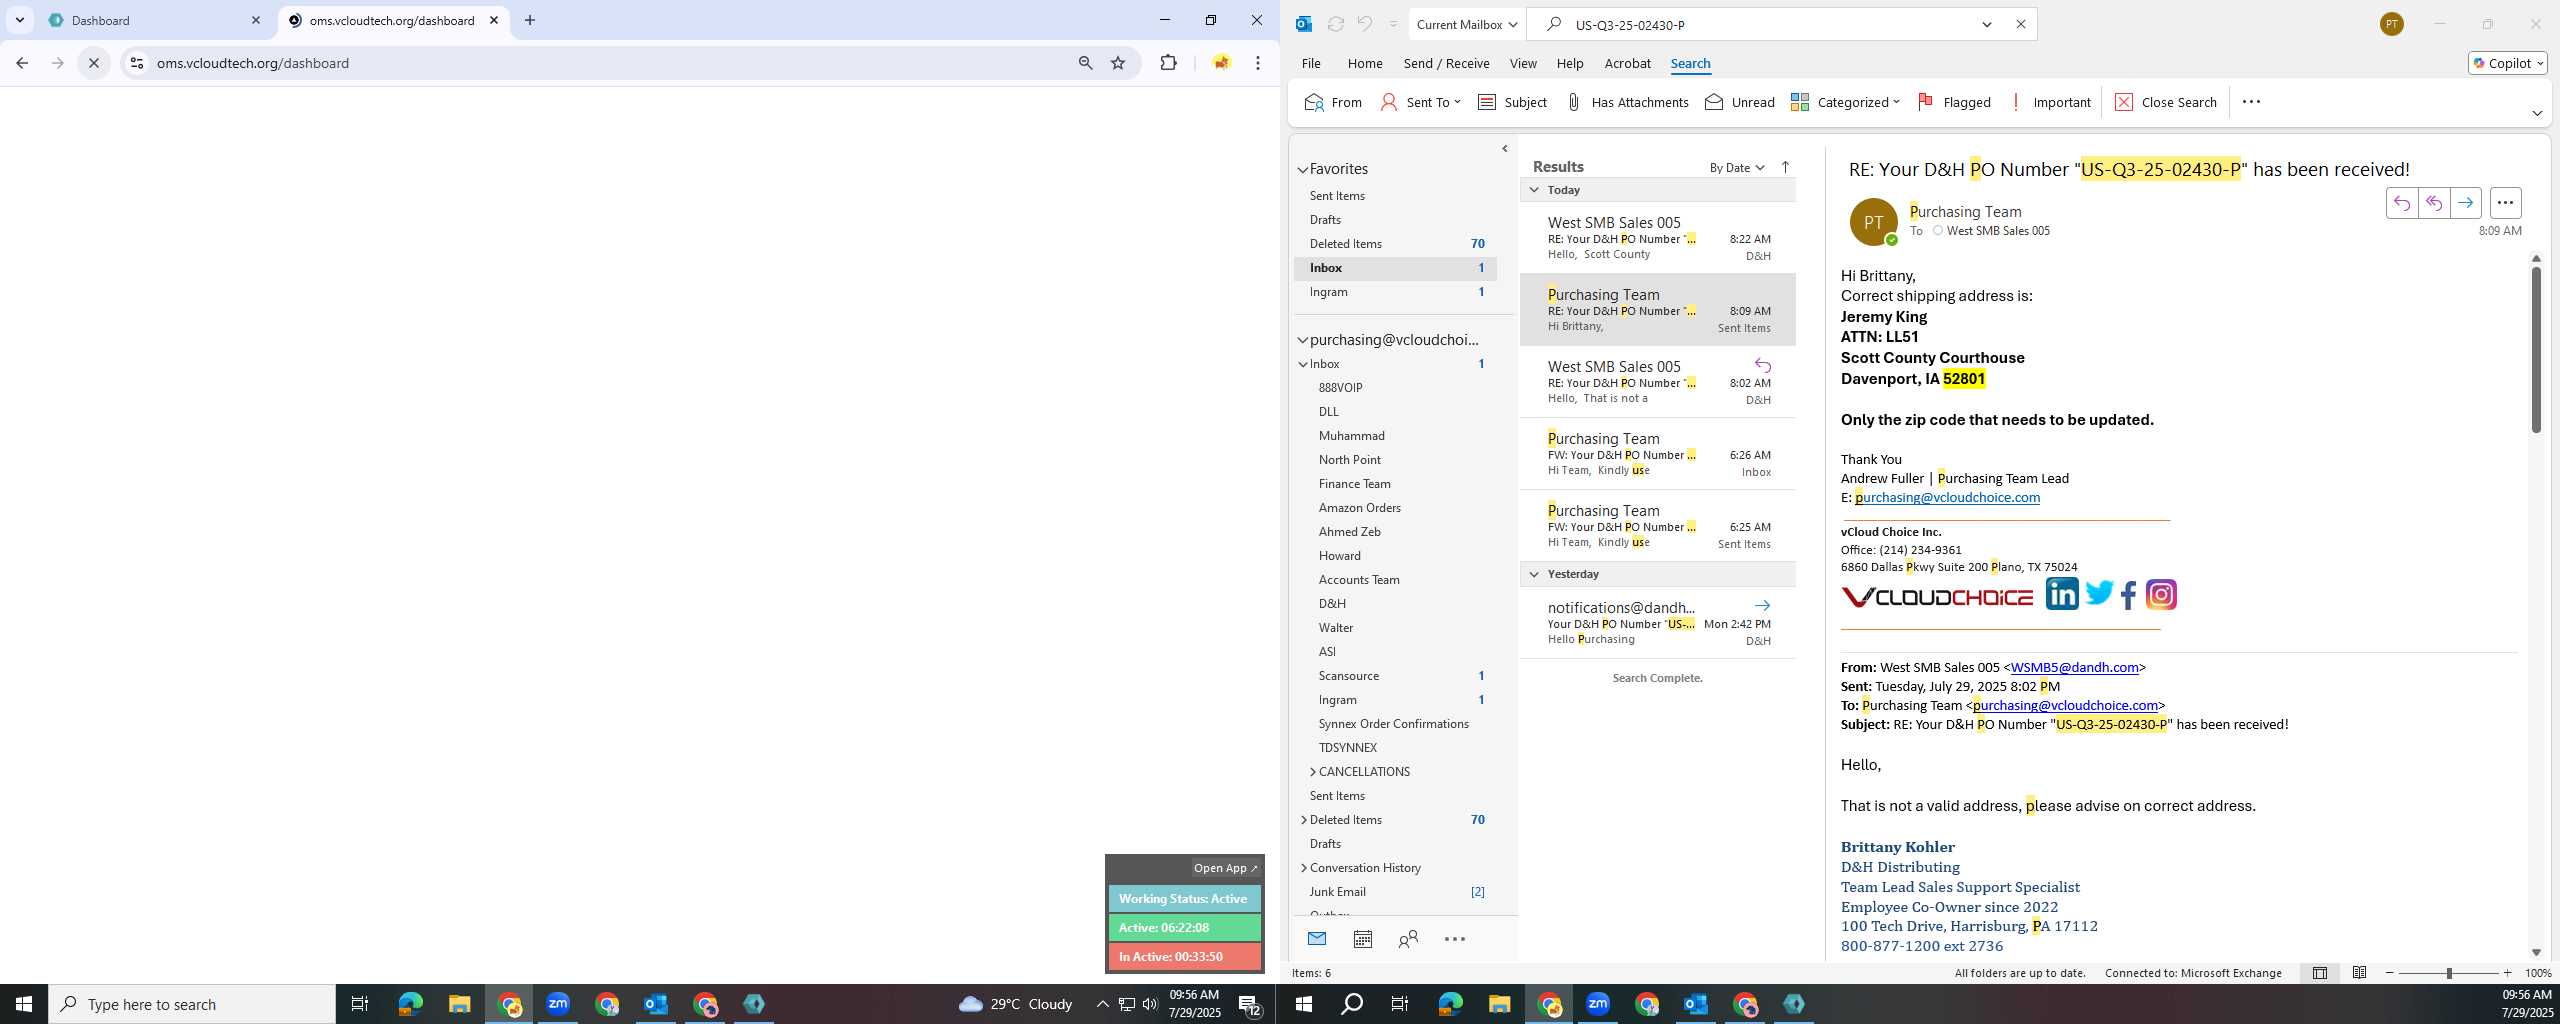Click the reading pane vertical scrollbar thumb
Screen dimensions: 2560x1024
pos(2536,348)
